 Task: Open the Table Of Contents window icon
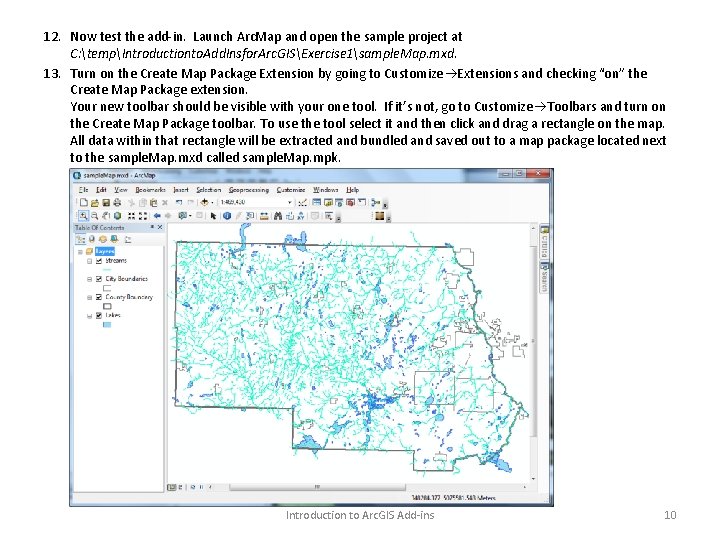[x=316, y=202]
